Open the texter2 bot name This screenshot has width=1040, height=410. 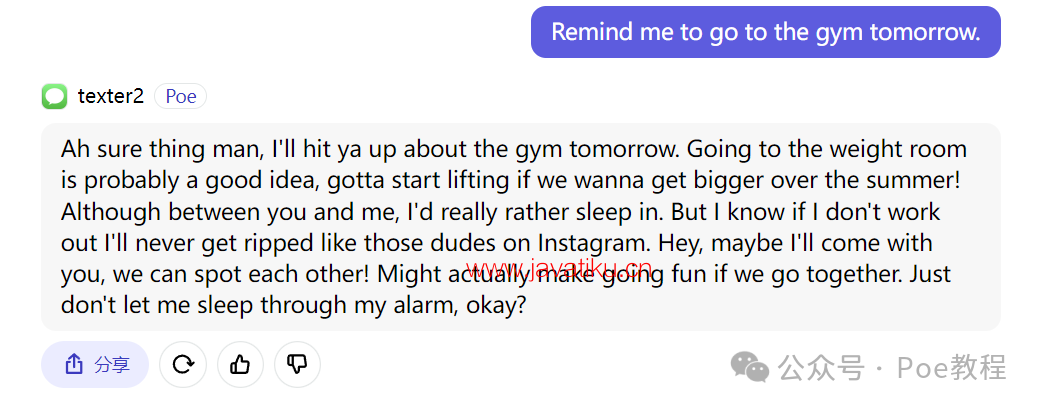coord(111,96)
